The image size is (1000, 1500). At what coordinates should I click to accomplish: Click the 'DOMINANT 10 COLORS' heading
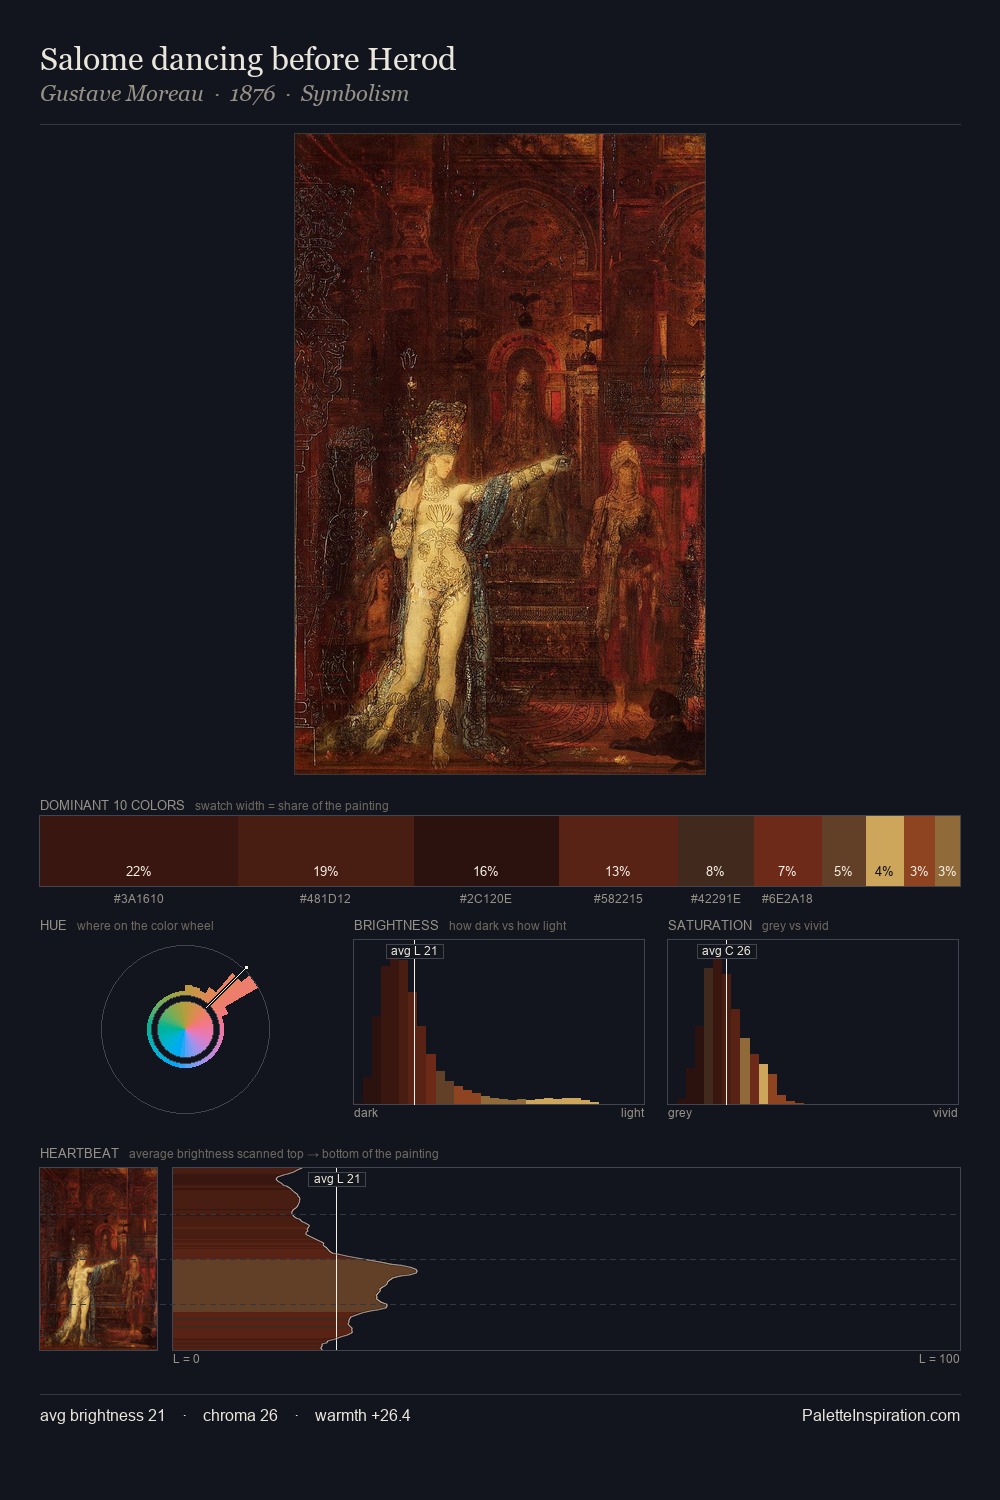coord(112,805)
